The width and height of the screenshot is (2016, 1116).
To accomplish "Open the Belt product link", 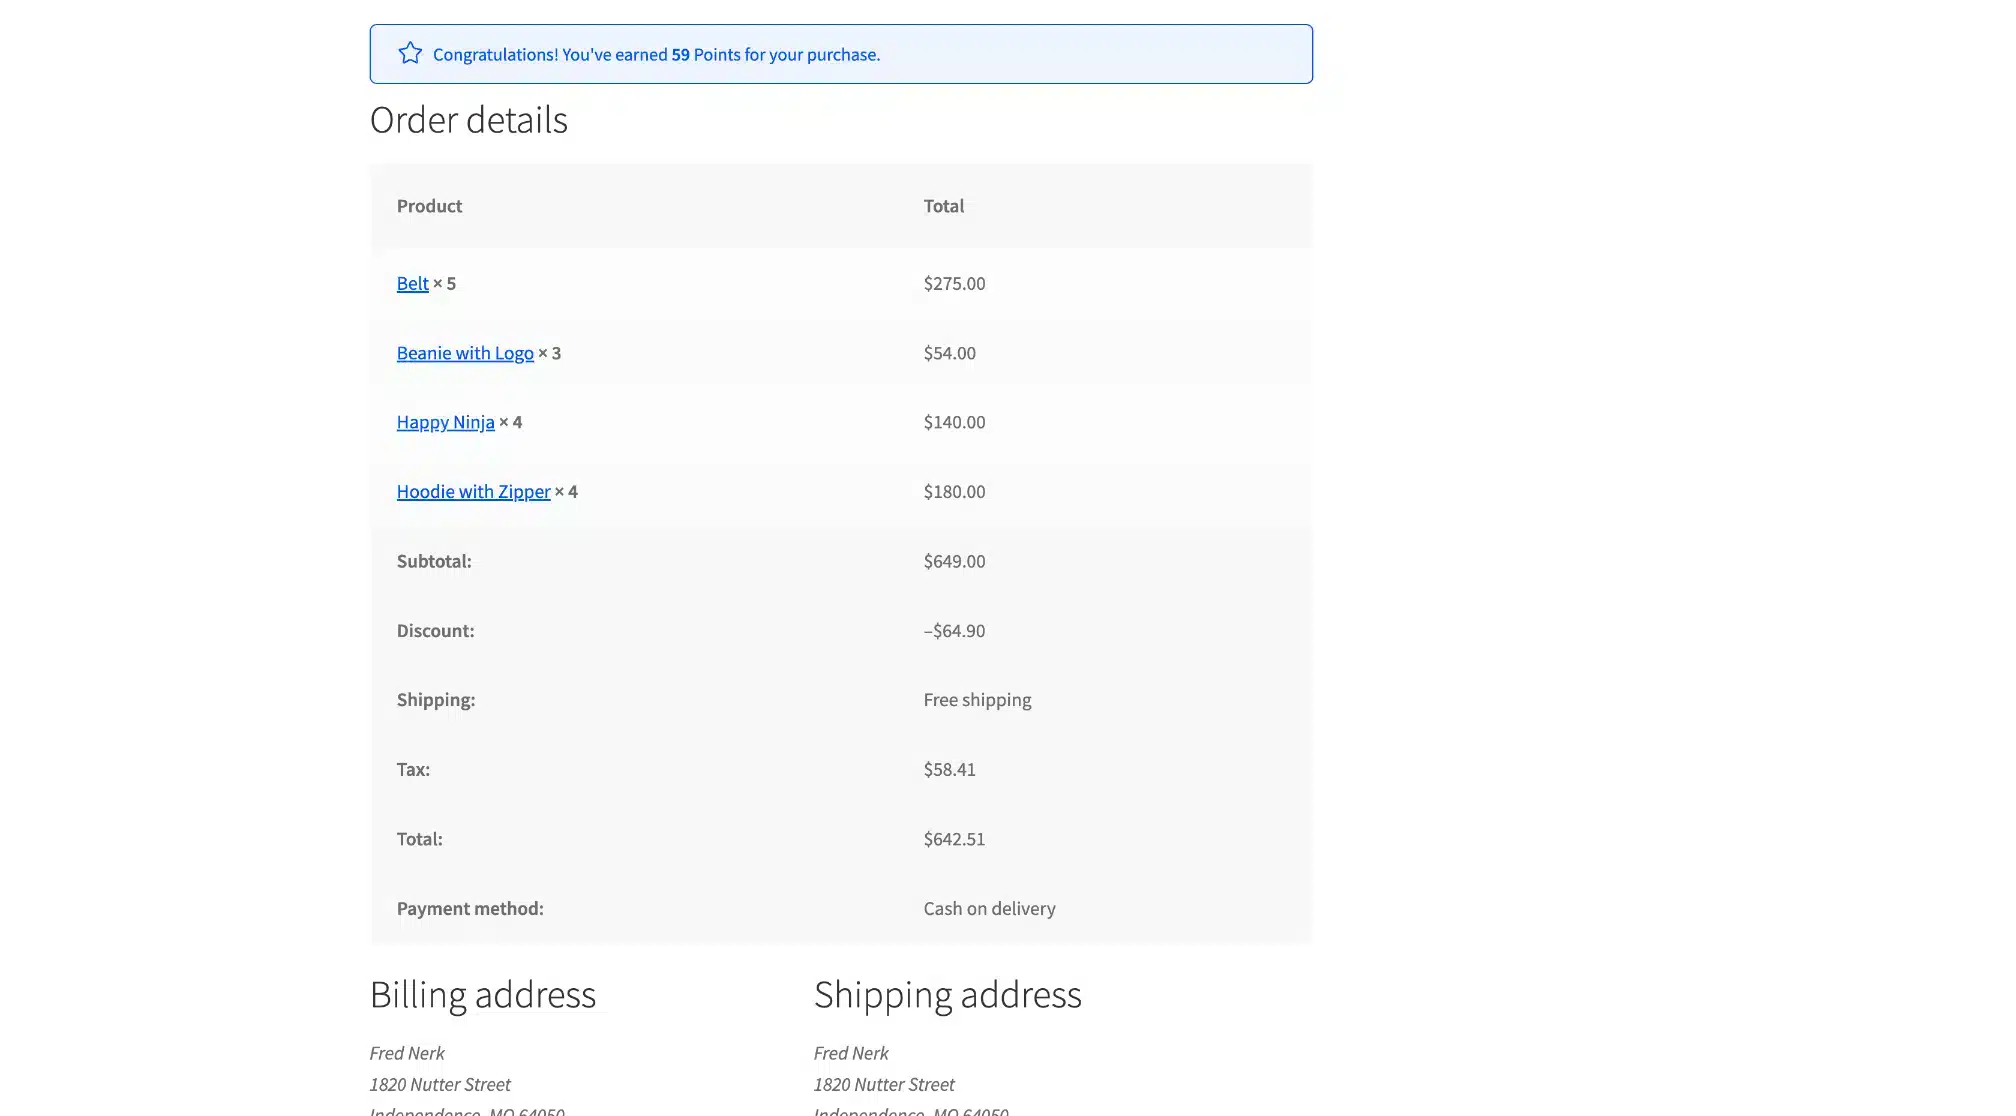I will (x=412, y=283).
